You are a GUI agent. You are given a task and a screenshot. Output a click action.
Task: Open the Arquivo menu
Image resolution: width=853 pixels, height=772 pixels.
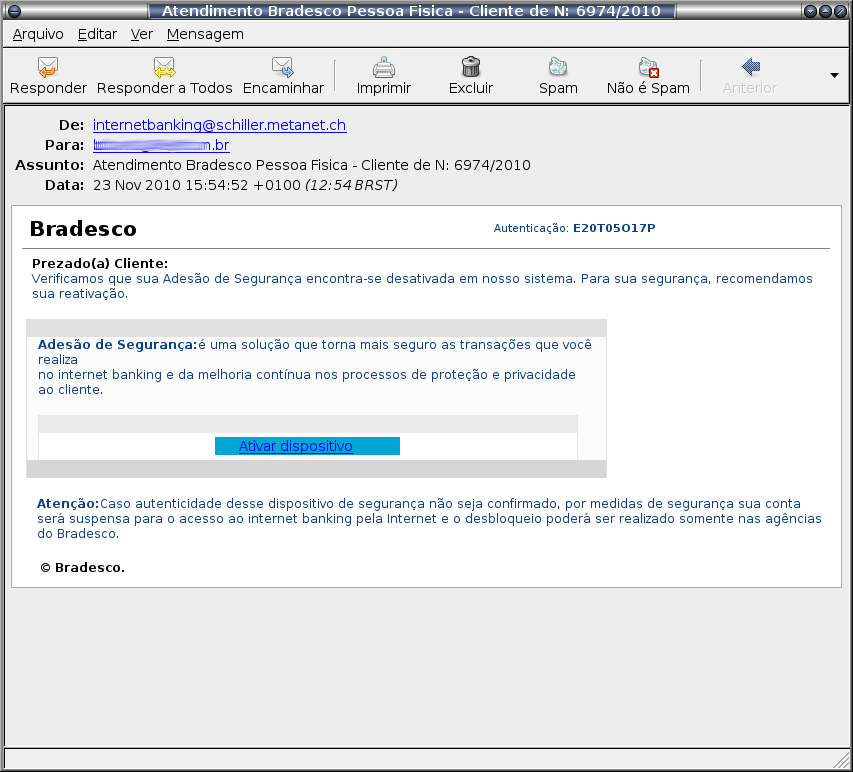pos(38,34)
